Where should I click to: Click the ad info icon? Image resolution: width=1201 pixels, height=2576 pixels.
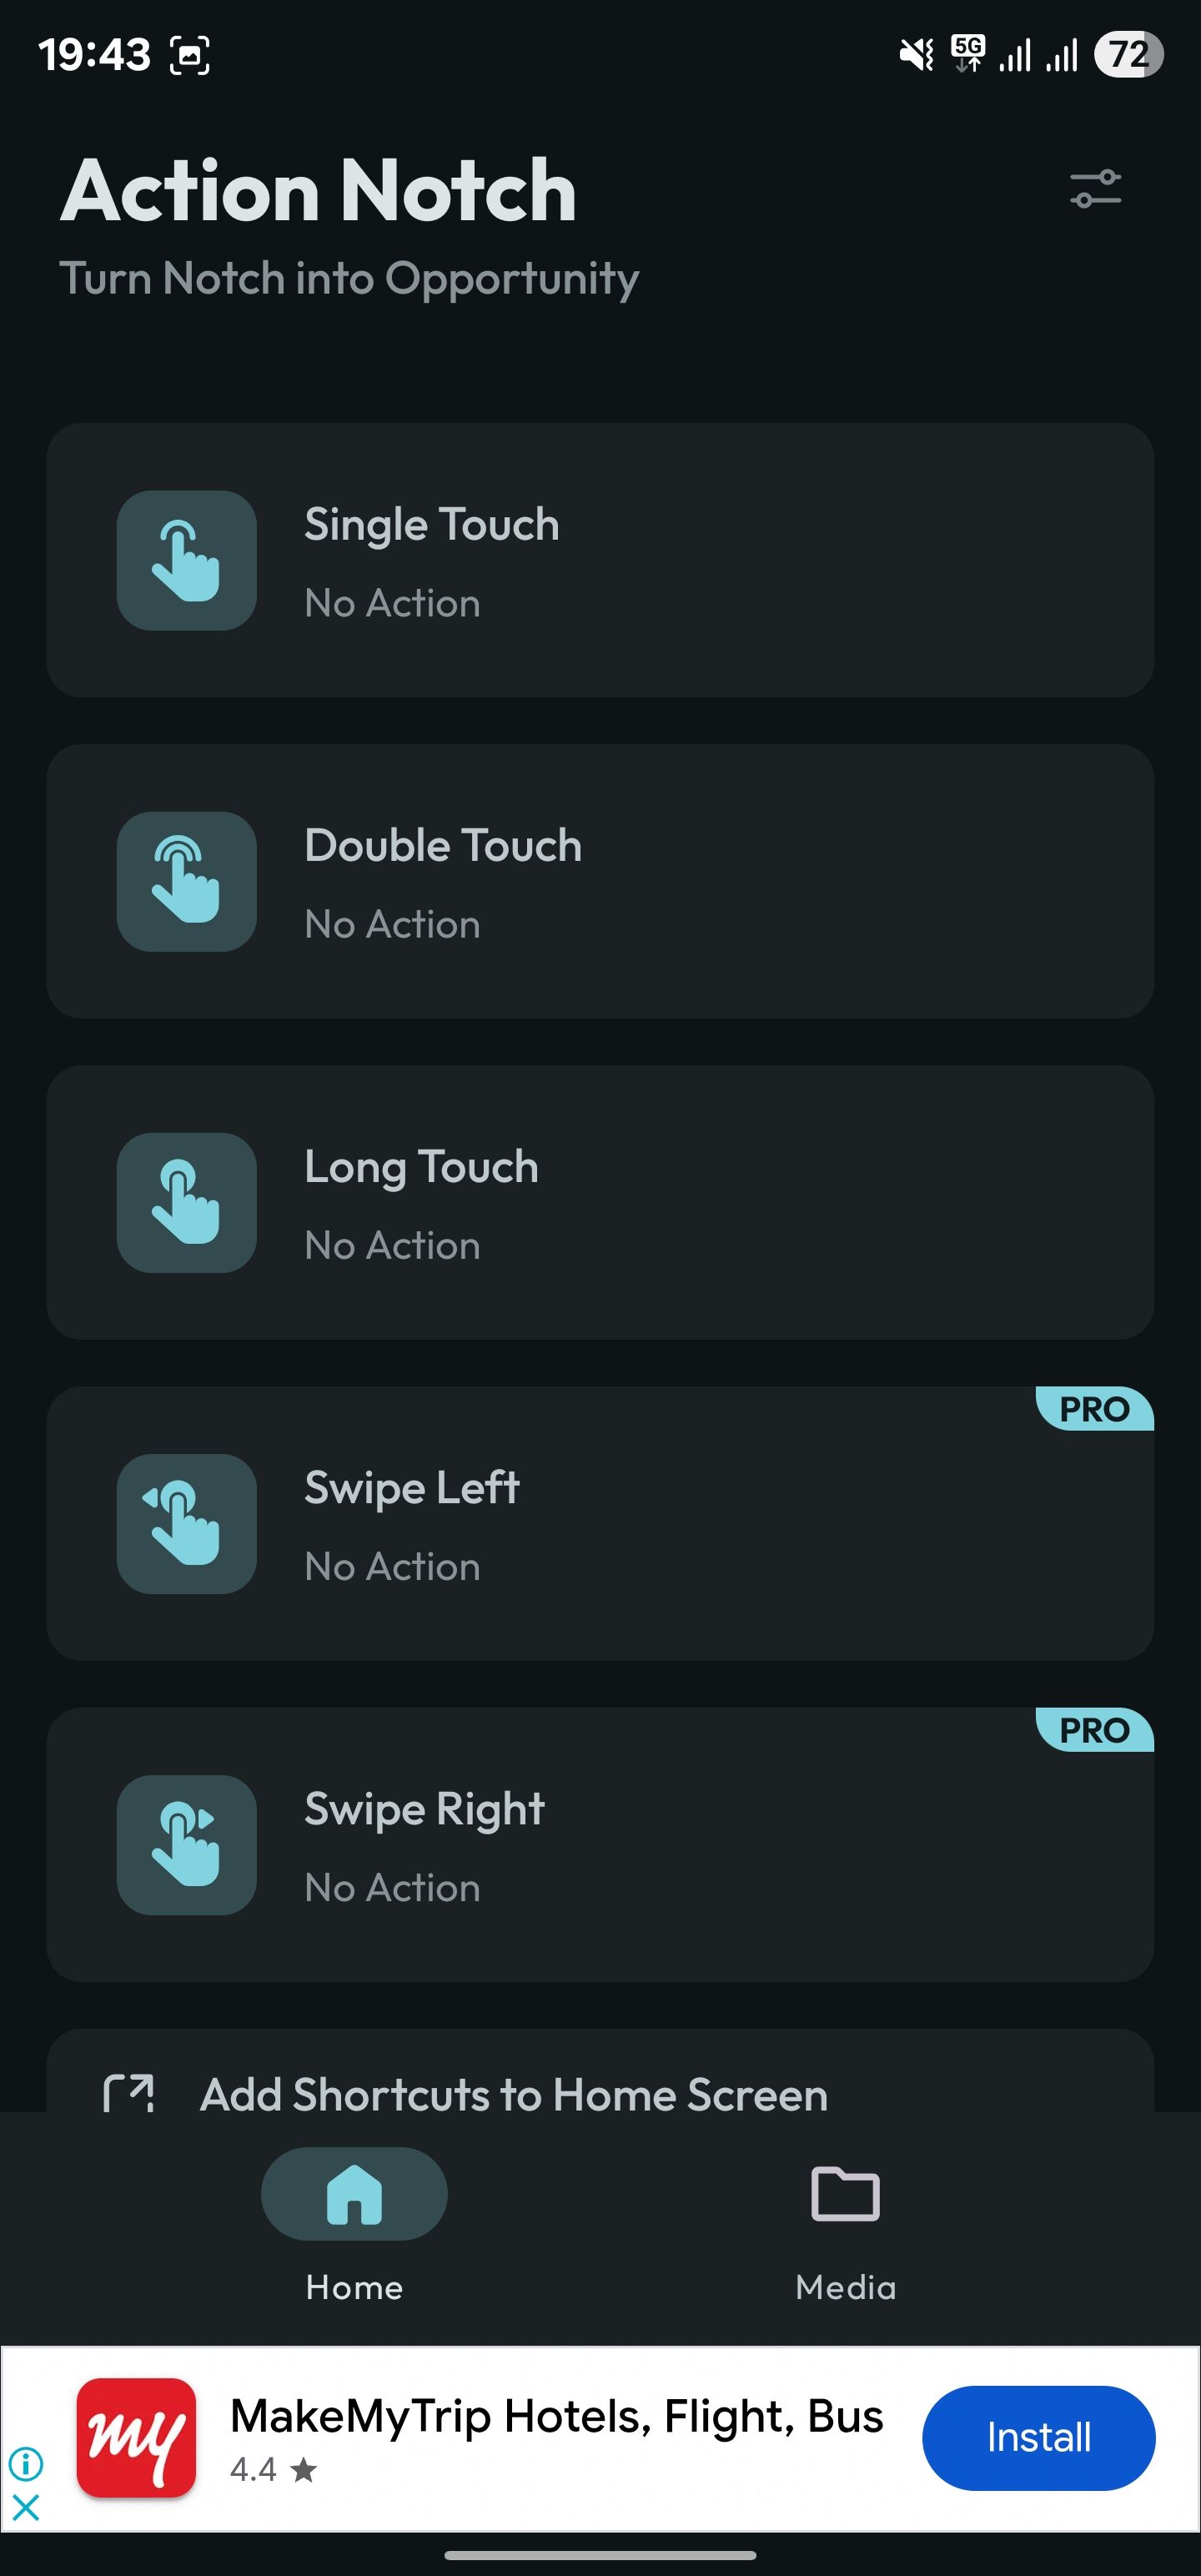coord(26,2462)
